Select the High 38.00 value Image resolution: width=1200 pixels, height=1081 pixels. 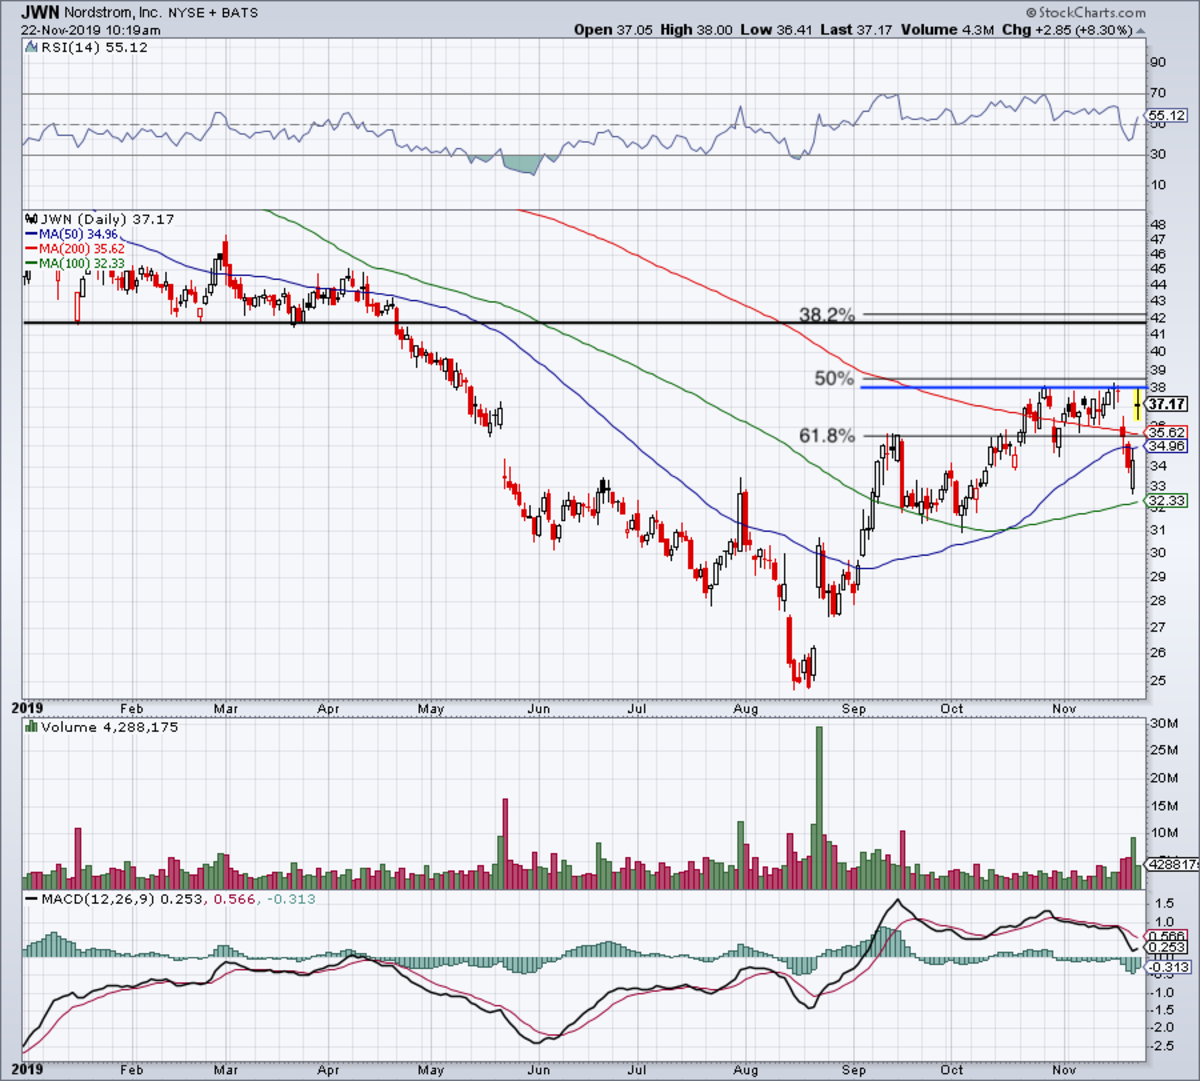[x=696, y=30]
